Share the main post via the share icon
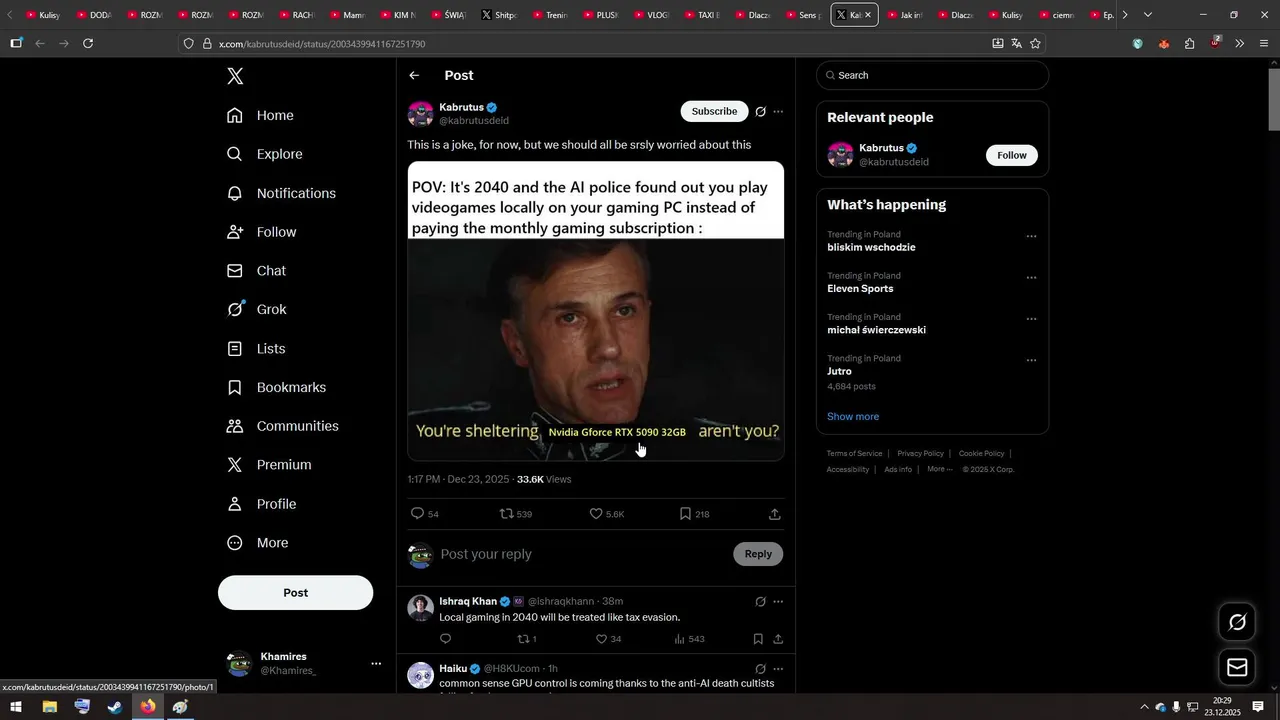 [775, 514]
